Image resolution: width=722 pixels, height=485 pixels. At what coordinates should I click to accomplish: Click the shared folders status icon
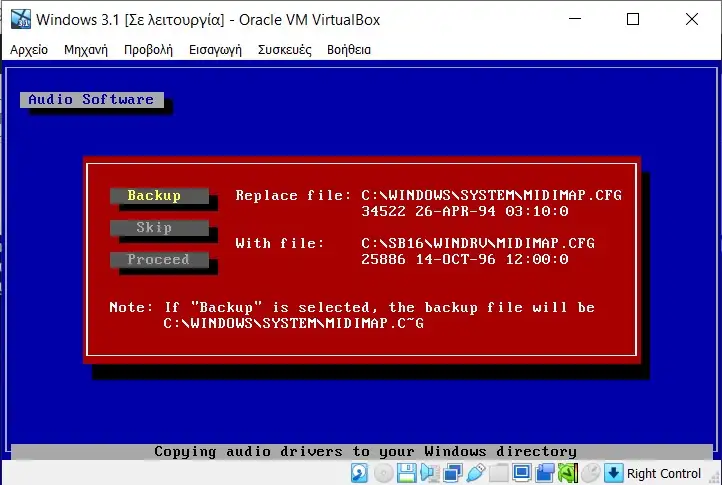(498, 473)
